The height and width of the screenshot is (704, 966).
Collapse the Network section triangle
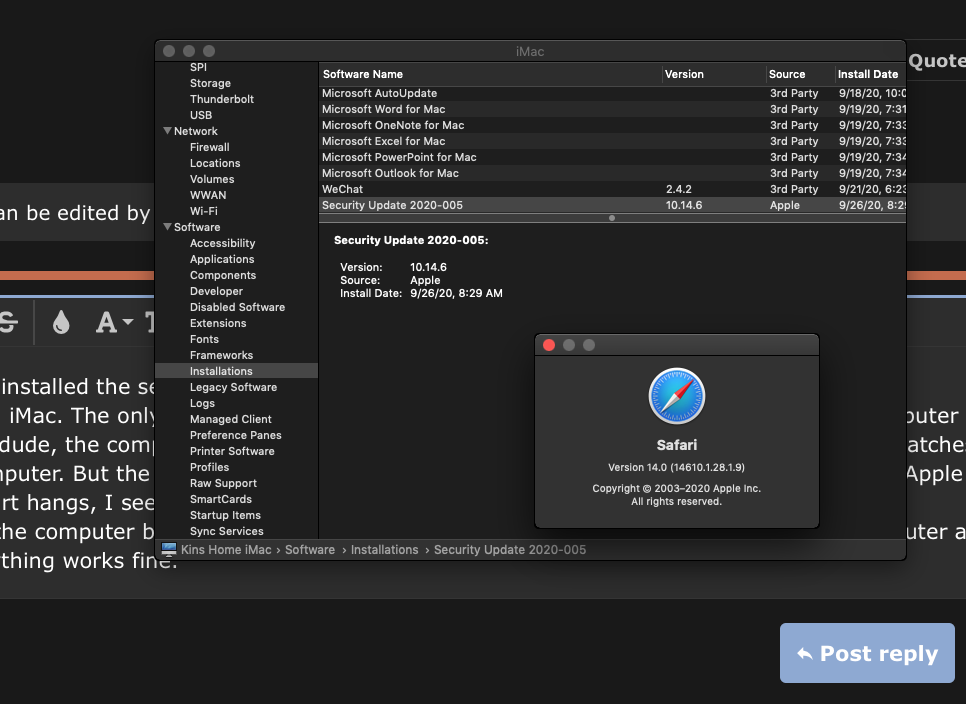[x=167, y=131]
